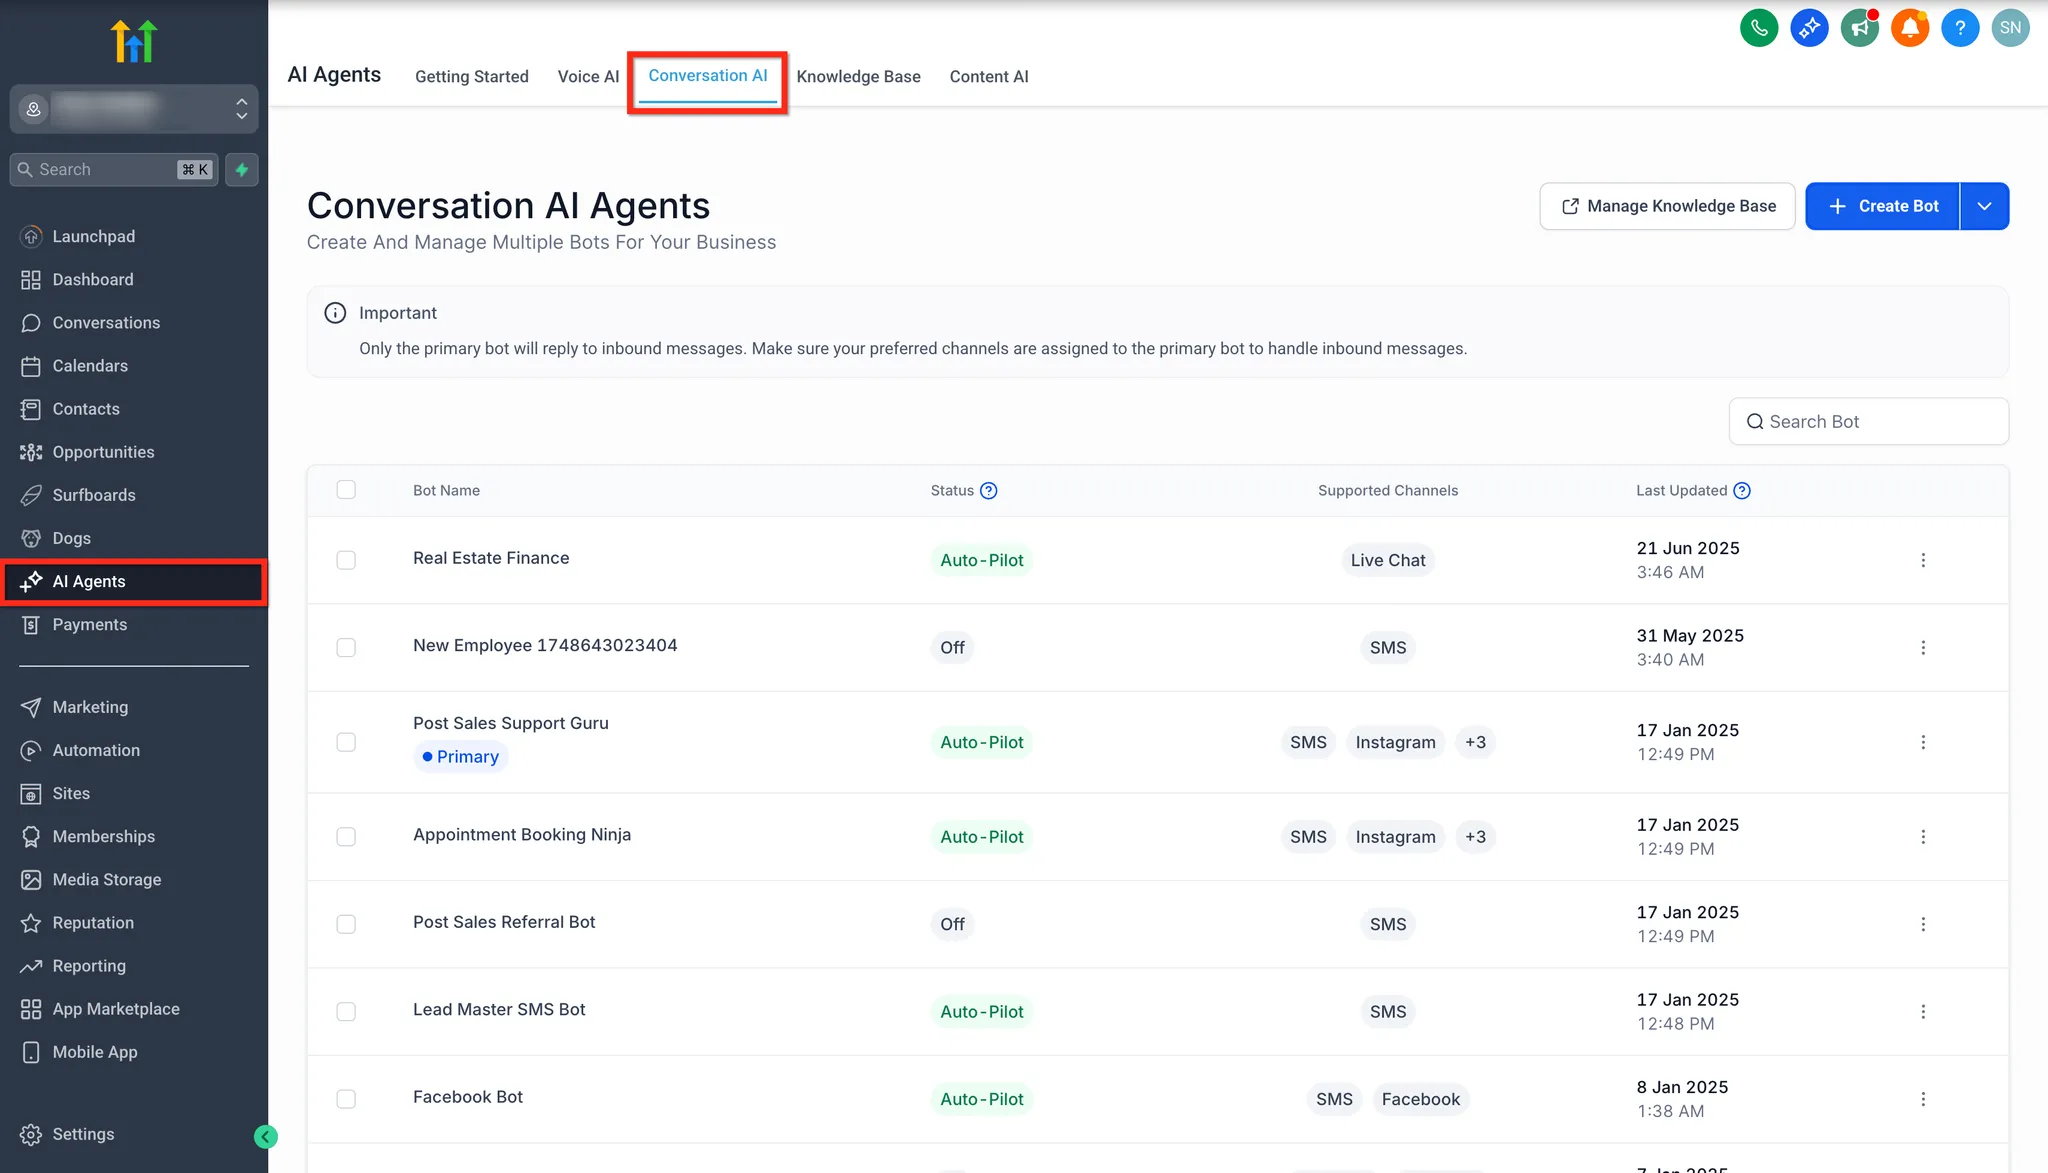Image resolution: width=2048 pixels, height=1173 pixels.
Task: Open the megaphone announcements icon
Action: (1859, 28)
